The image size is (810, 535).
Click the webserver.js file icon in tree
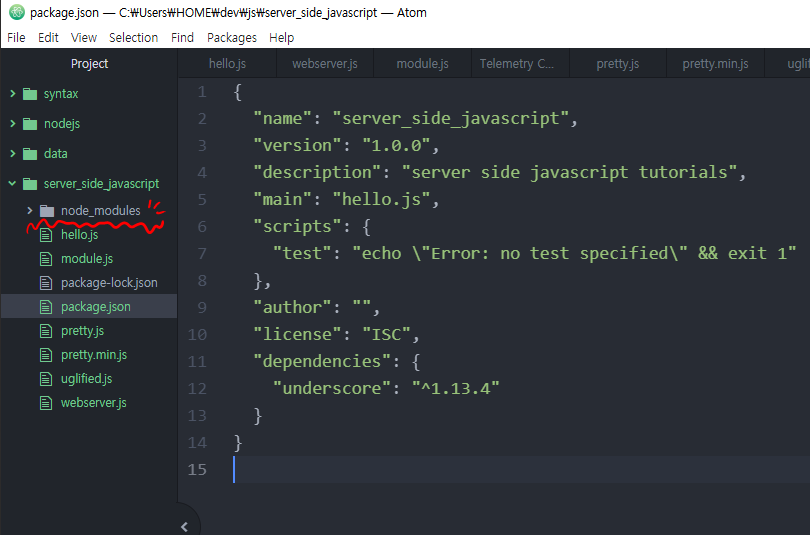[x=46, y=403]
